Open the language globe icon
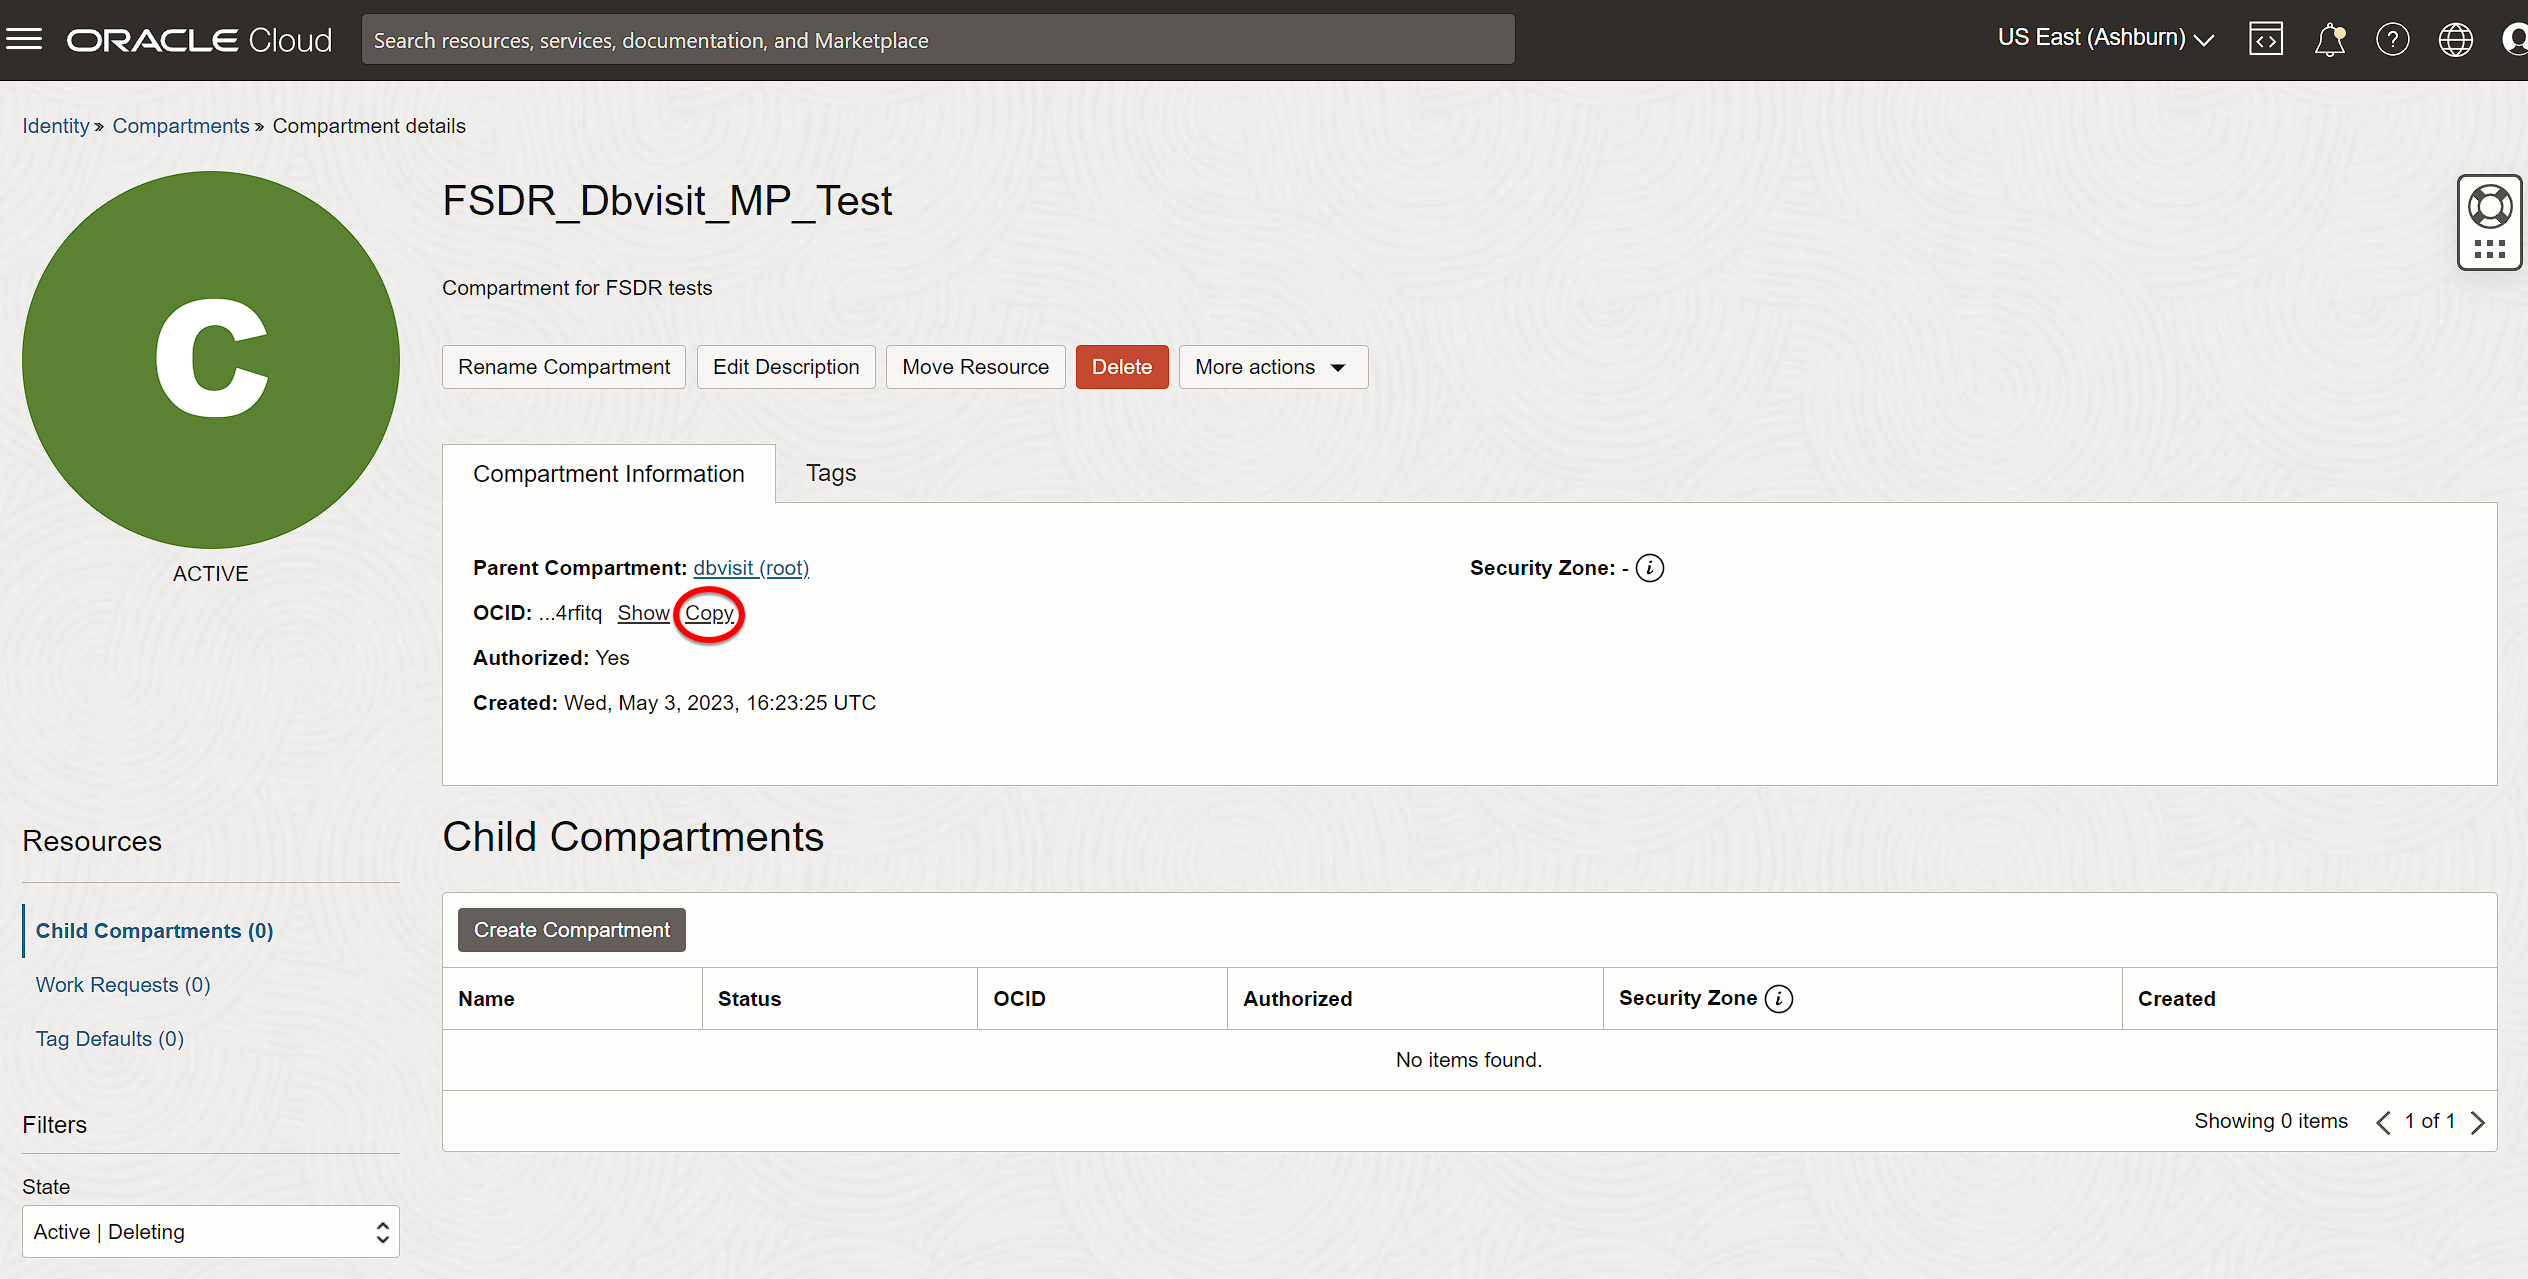 (2455, 40)
